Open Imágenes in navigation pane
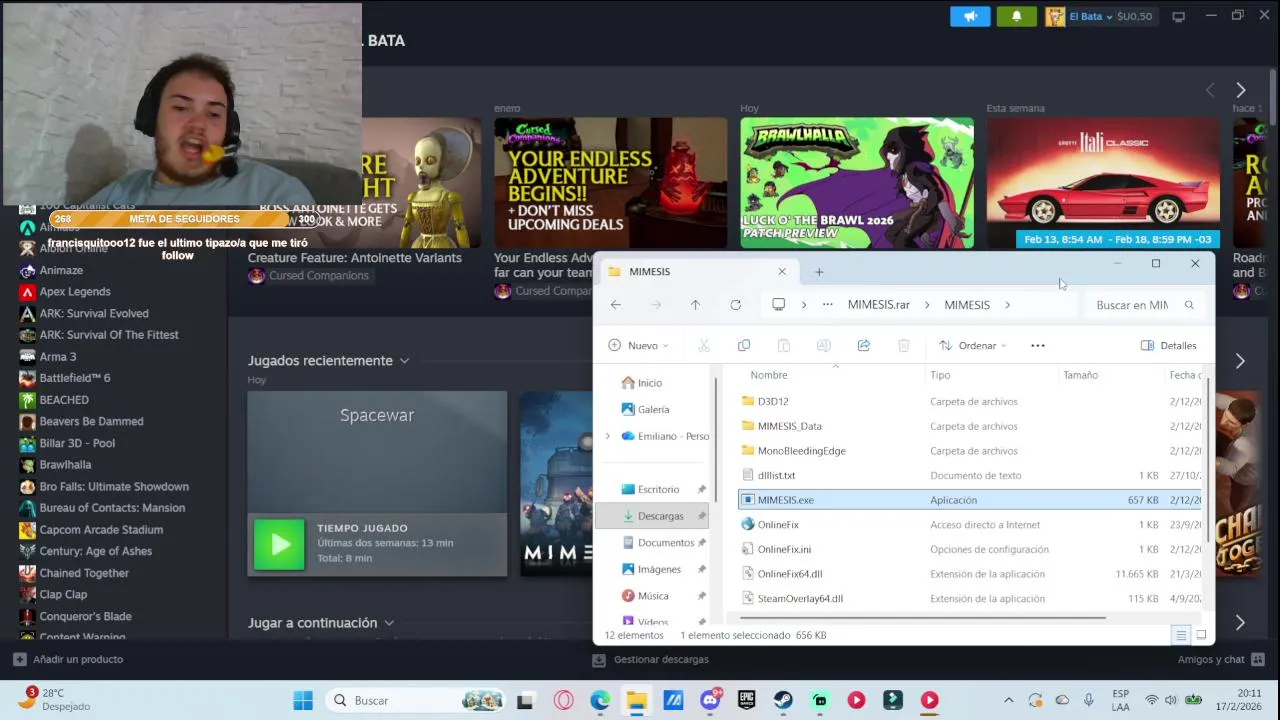The width and height of the screenshot is (1280, 720). point(659,570)
